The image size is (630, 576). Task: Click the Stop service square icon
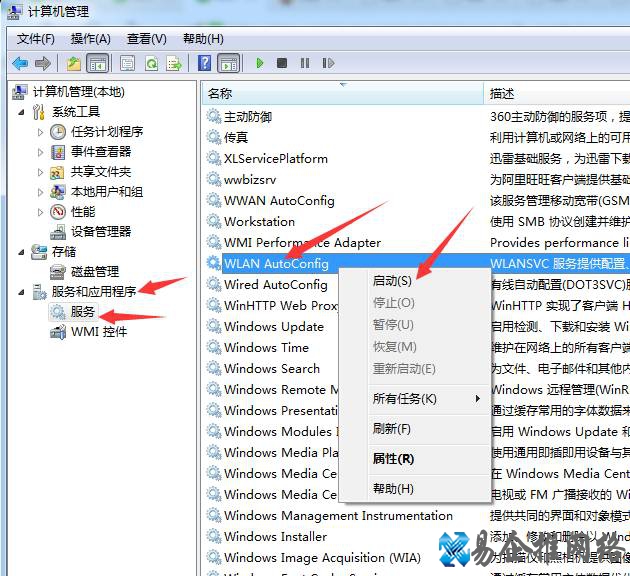[282, 63]
